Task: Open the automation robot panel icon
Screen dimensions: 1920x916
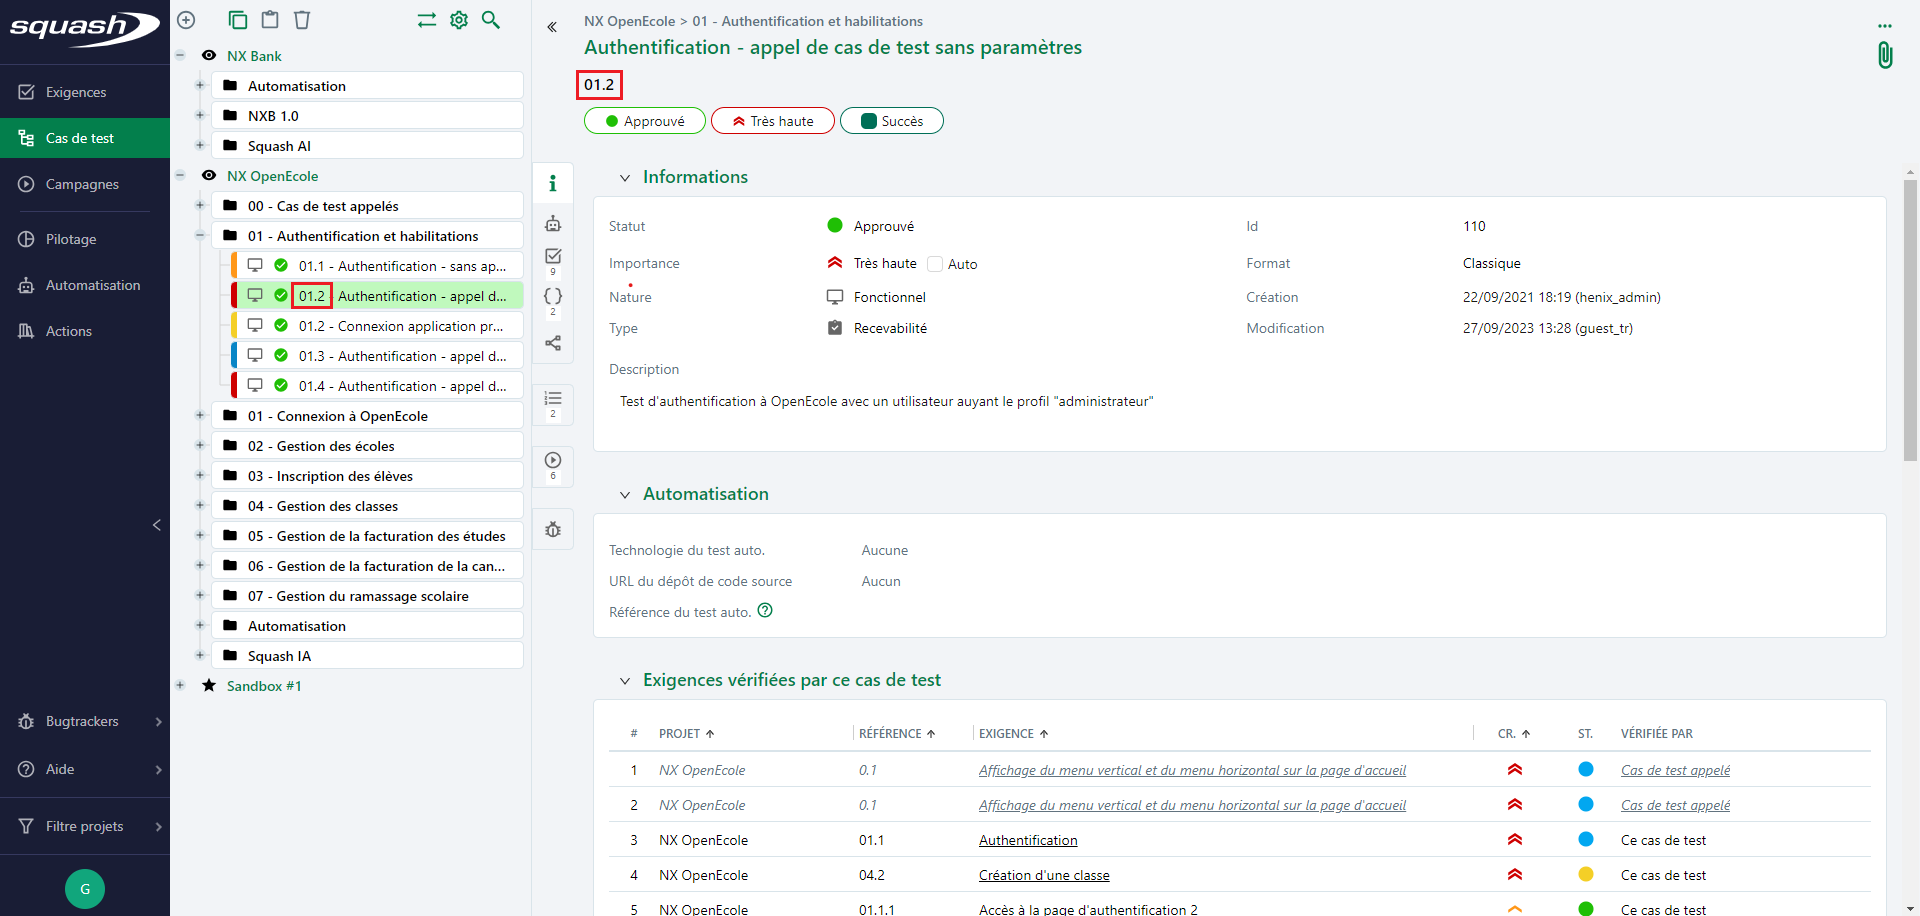Action: coord(553,223)
